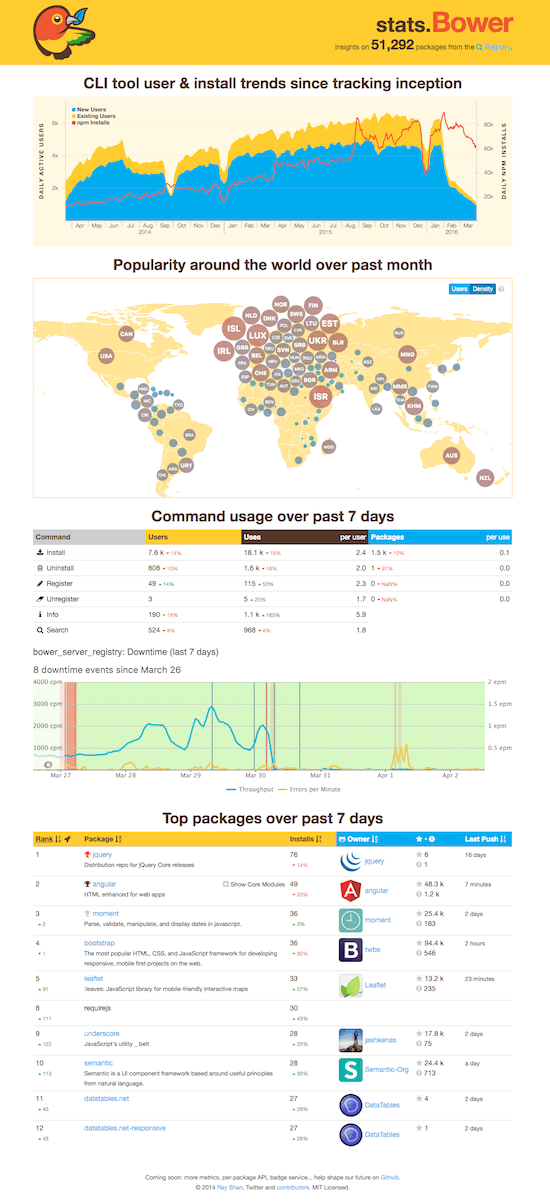Open the Ray Shan footer link
Viewport: 550px width, 1202px height.
tap(232, 1187)
